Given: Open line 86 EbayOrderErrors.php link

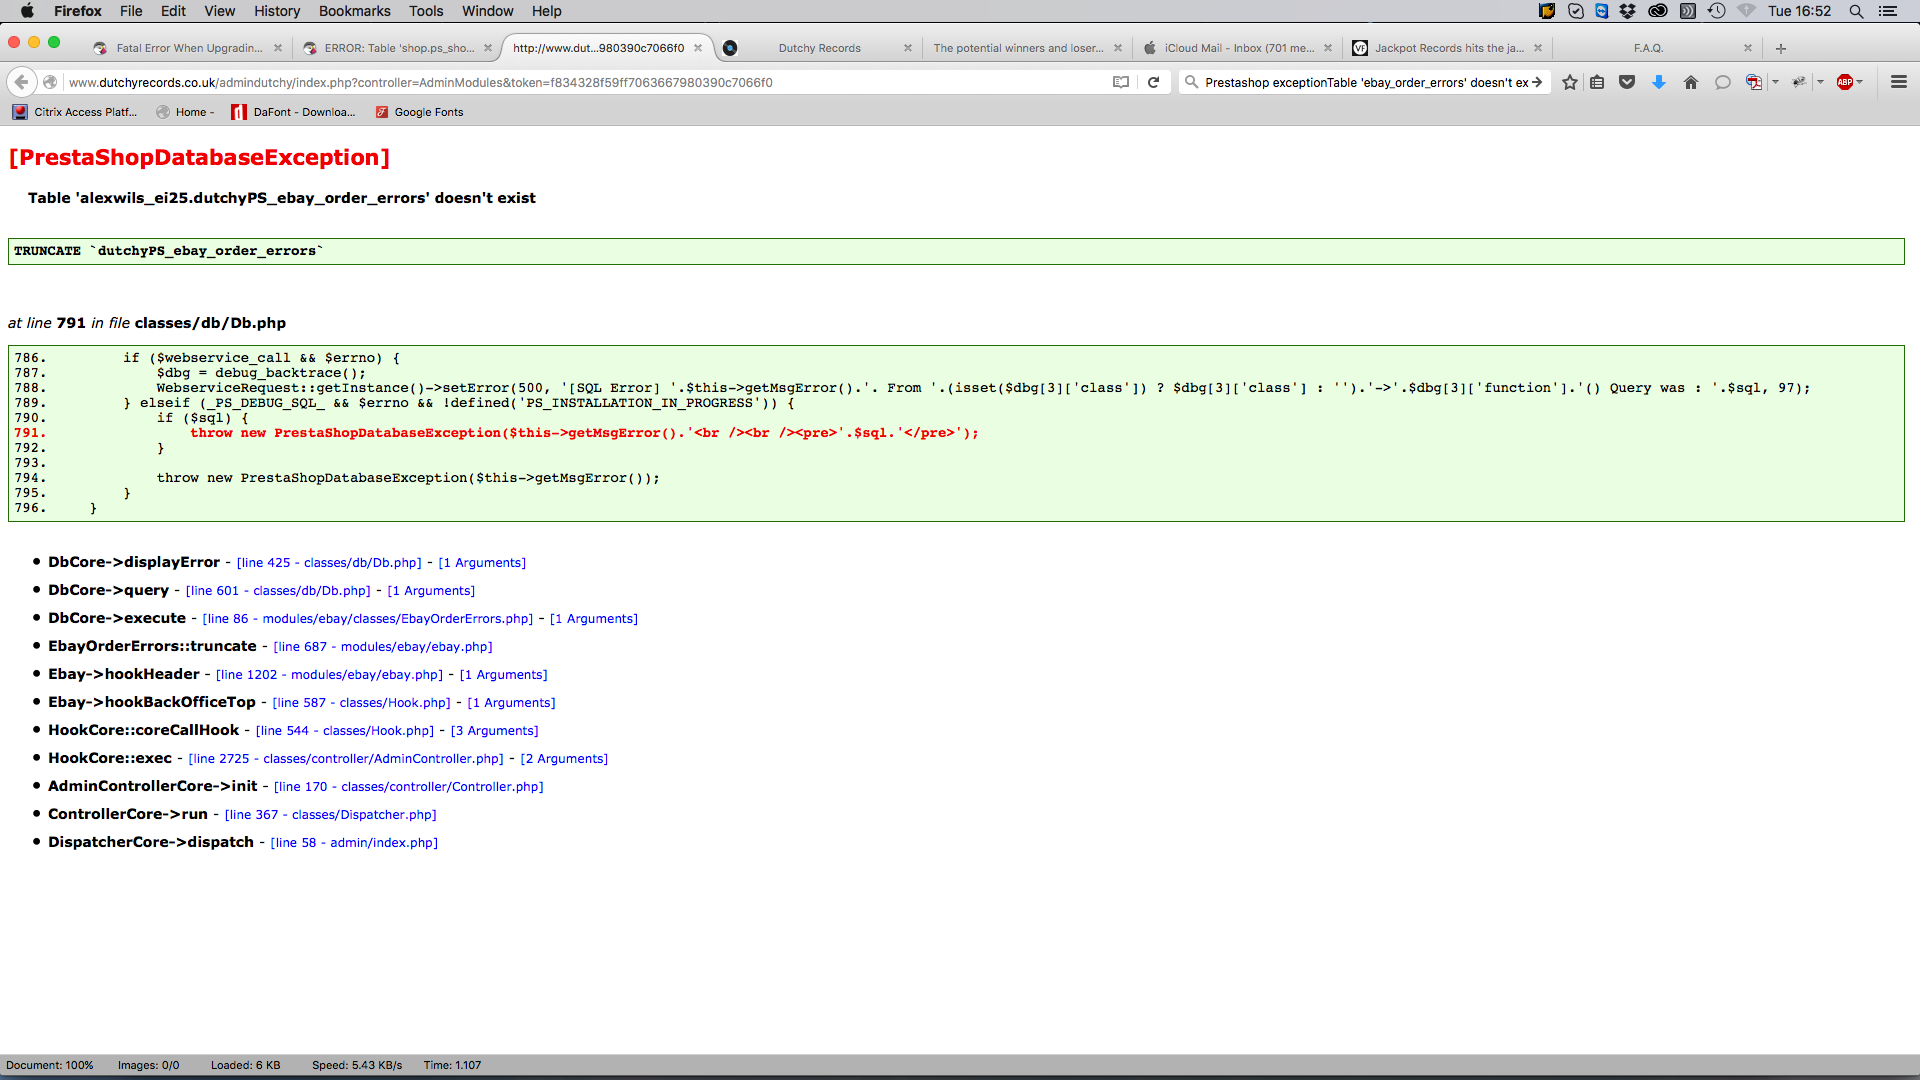Looking at the screenshot, I should click(x=368, y=619).
